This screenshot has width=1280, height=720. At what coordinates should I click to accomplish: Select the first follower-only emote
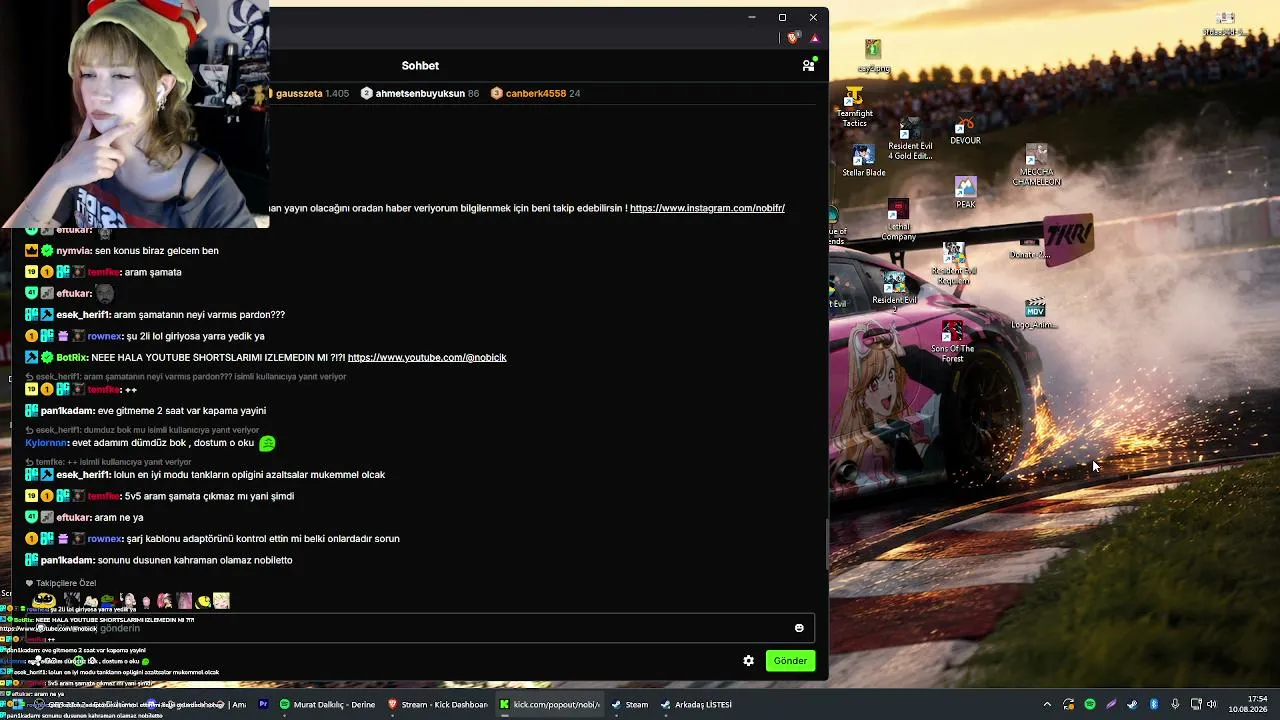(x=44, y=600)
